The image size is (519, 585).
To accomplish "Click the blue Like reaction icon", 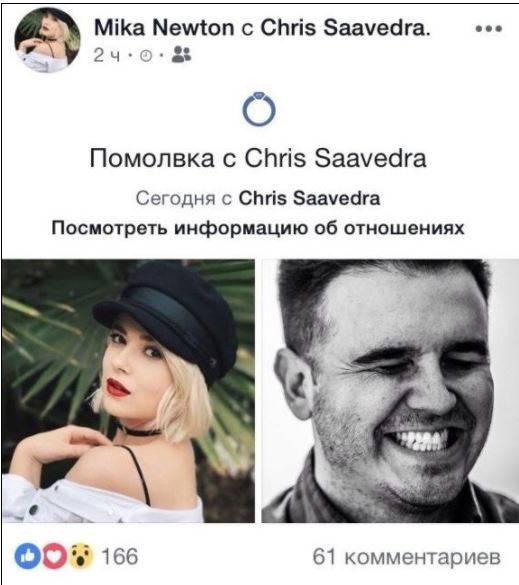I will [27, 556].
